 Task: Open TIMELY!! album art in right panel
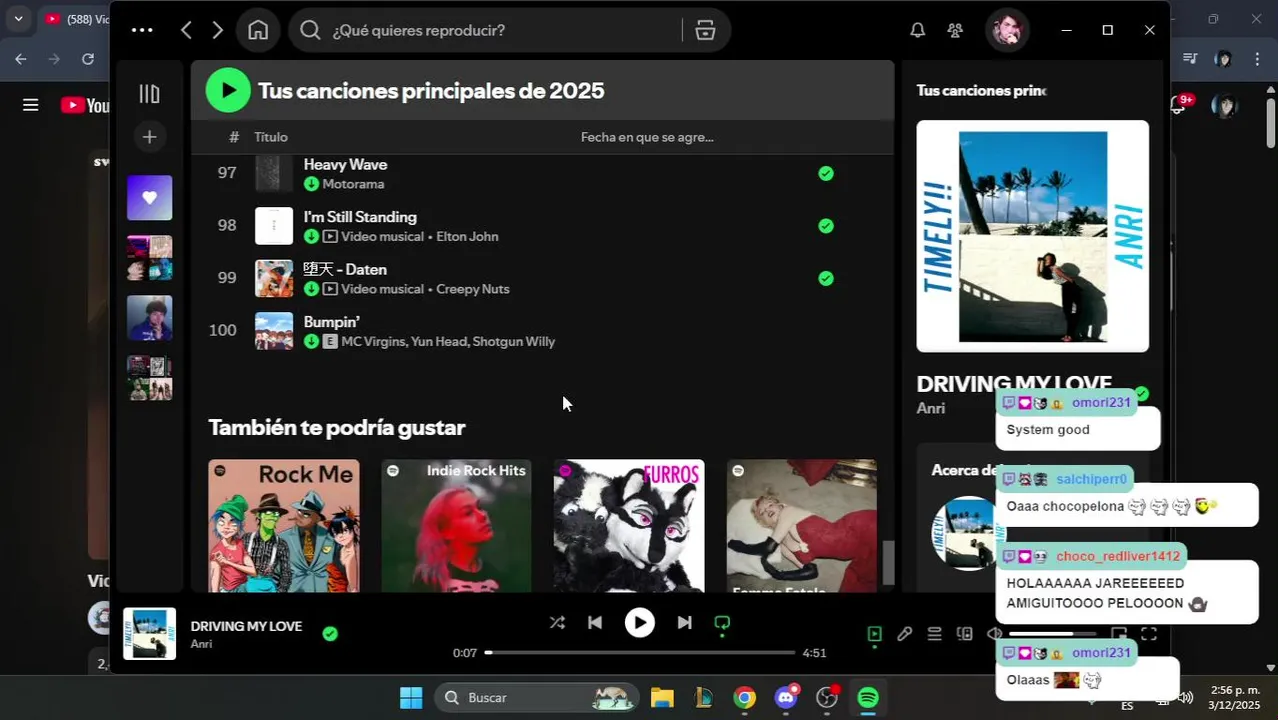point(1032,236)
